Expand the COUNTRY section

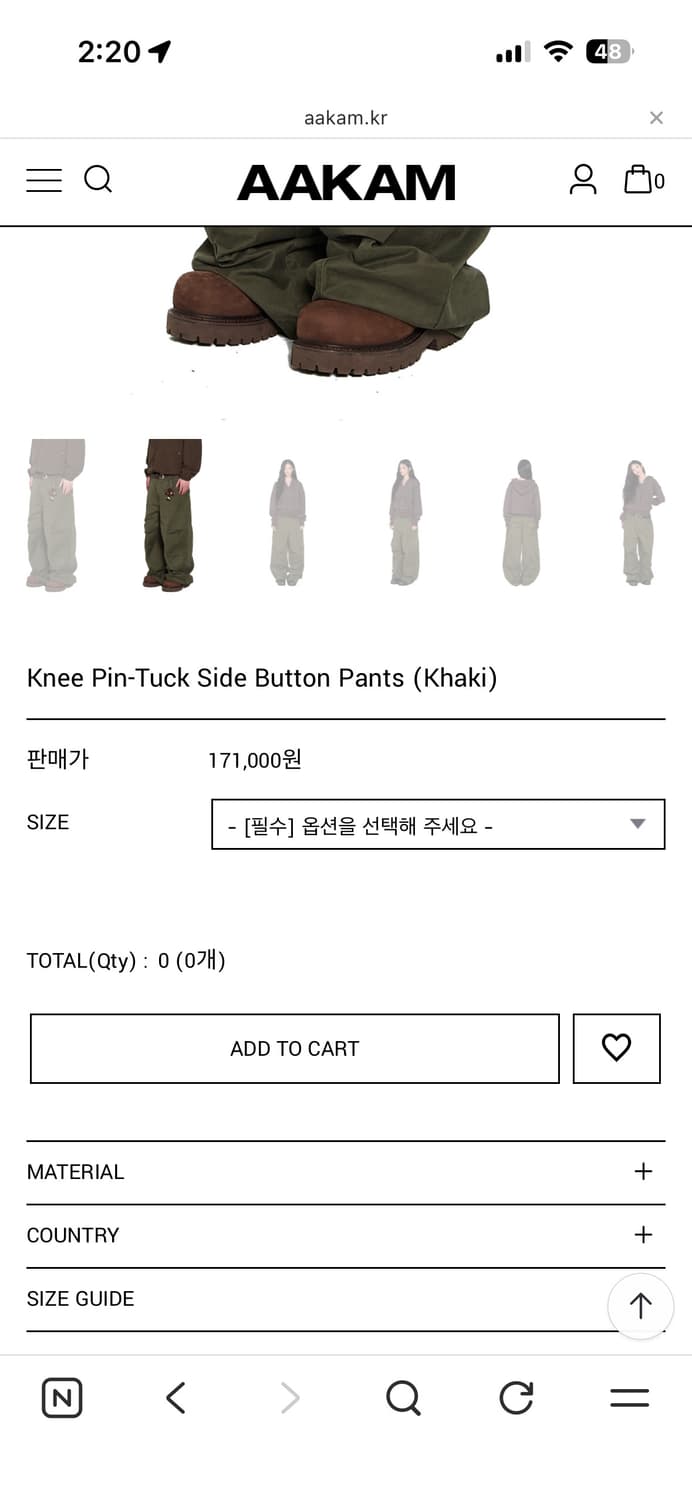pyautogui.click(x=346, y=1235)
